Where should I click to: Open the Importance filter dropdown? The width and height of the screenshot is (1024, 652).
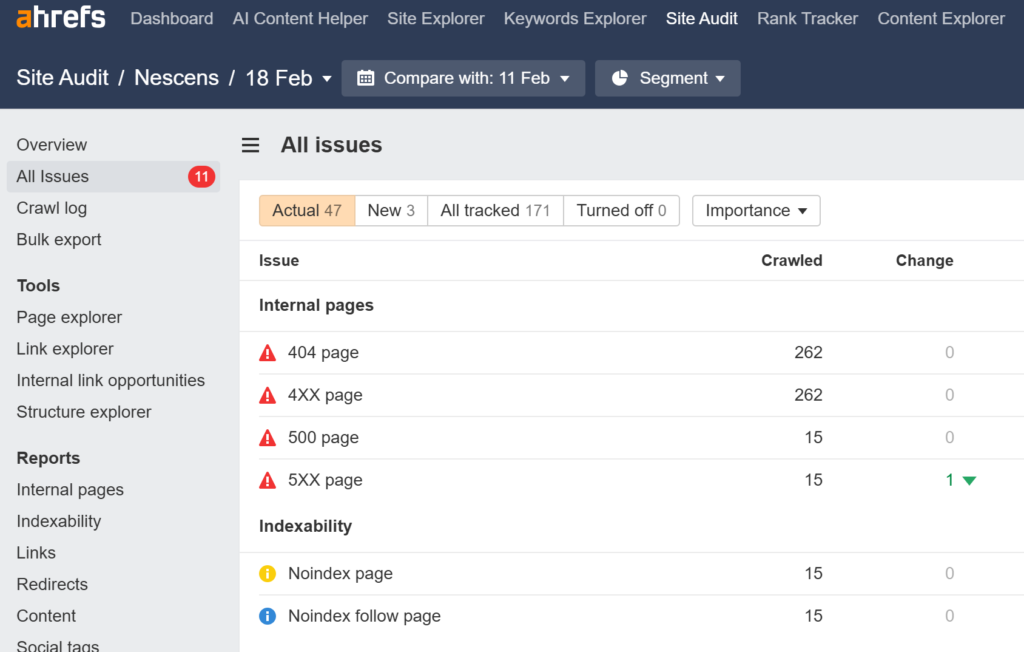tap(756, 210)
